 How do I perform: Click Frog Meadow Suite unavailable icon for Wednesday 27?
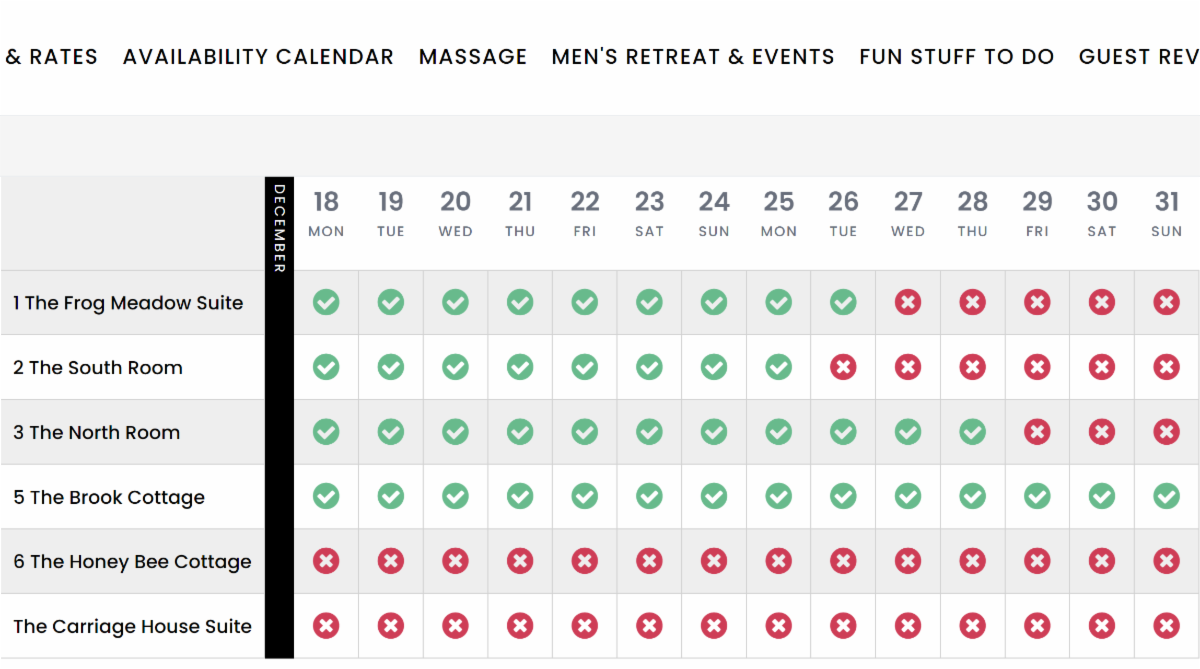908,302
